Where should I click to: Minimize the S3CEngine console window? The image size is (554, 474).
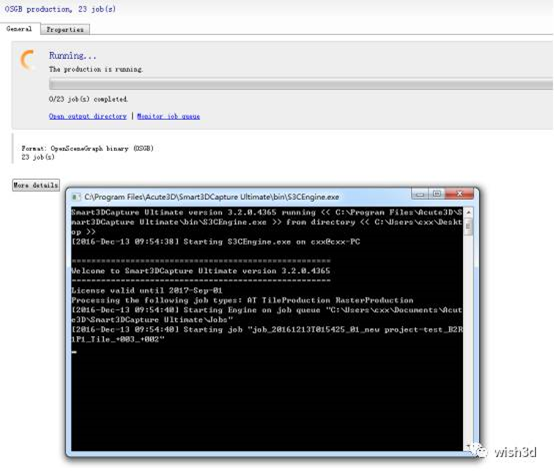[420, 194]
